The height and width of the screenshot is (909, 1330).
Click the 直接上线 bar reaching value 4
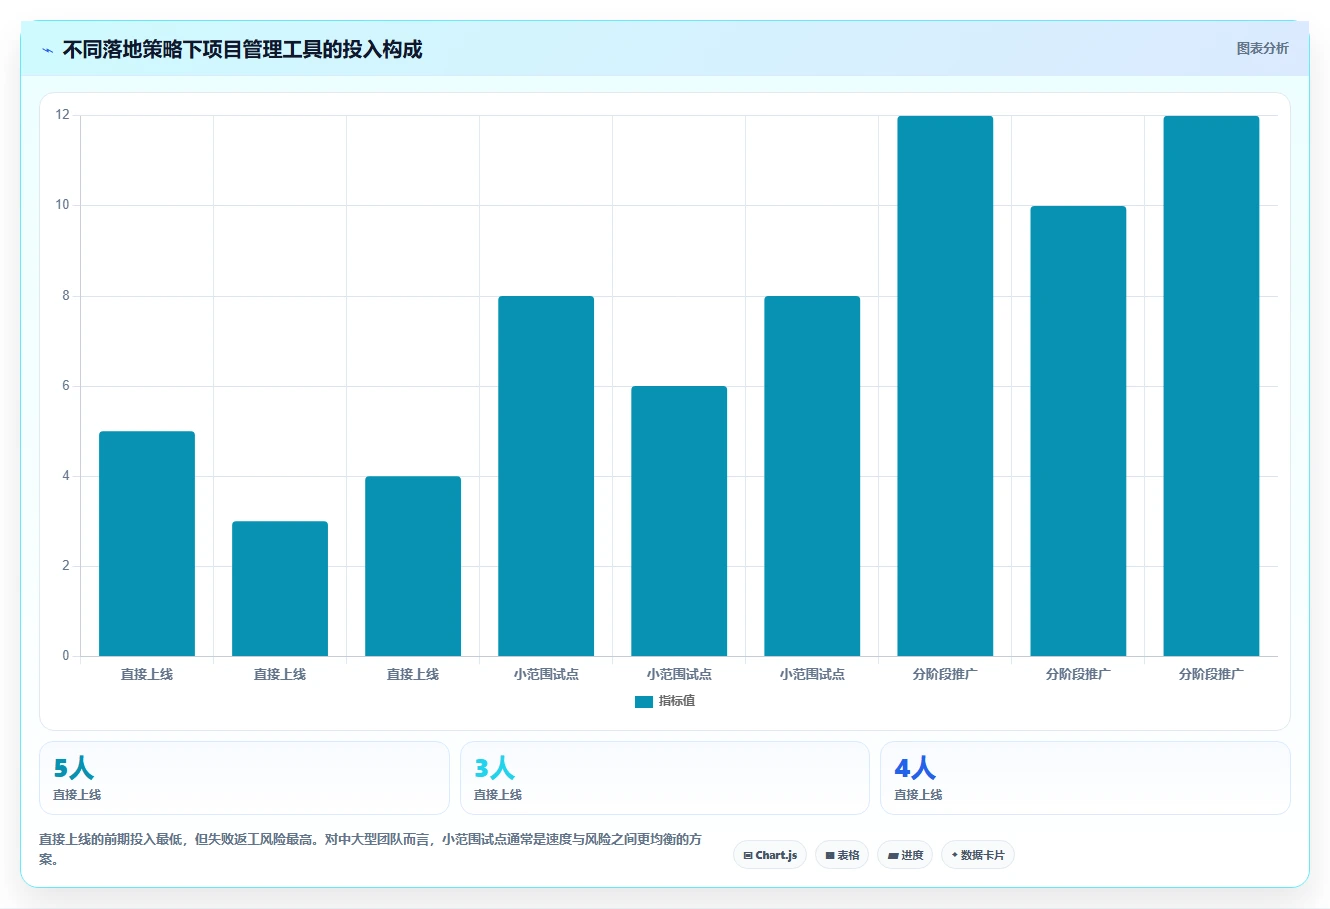(413, 566)
